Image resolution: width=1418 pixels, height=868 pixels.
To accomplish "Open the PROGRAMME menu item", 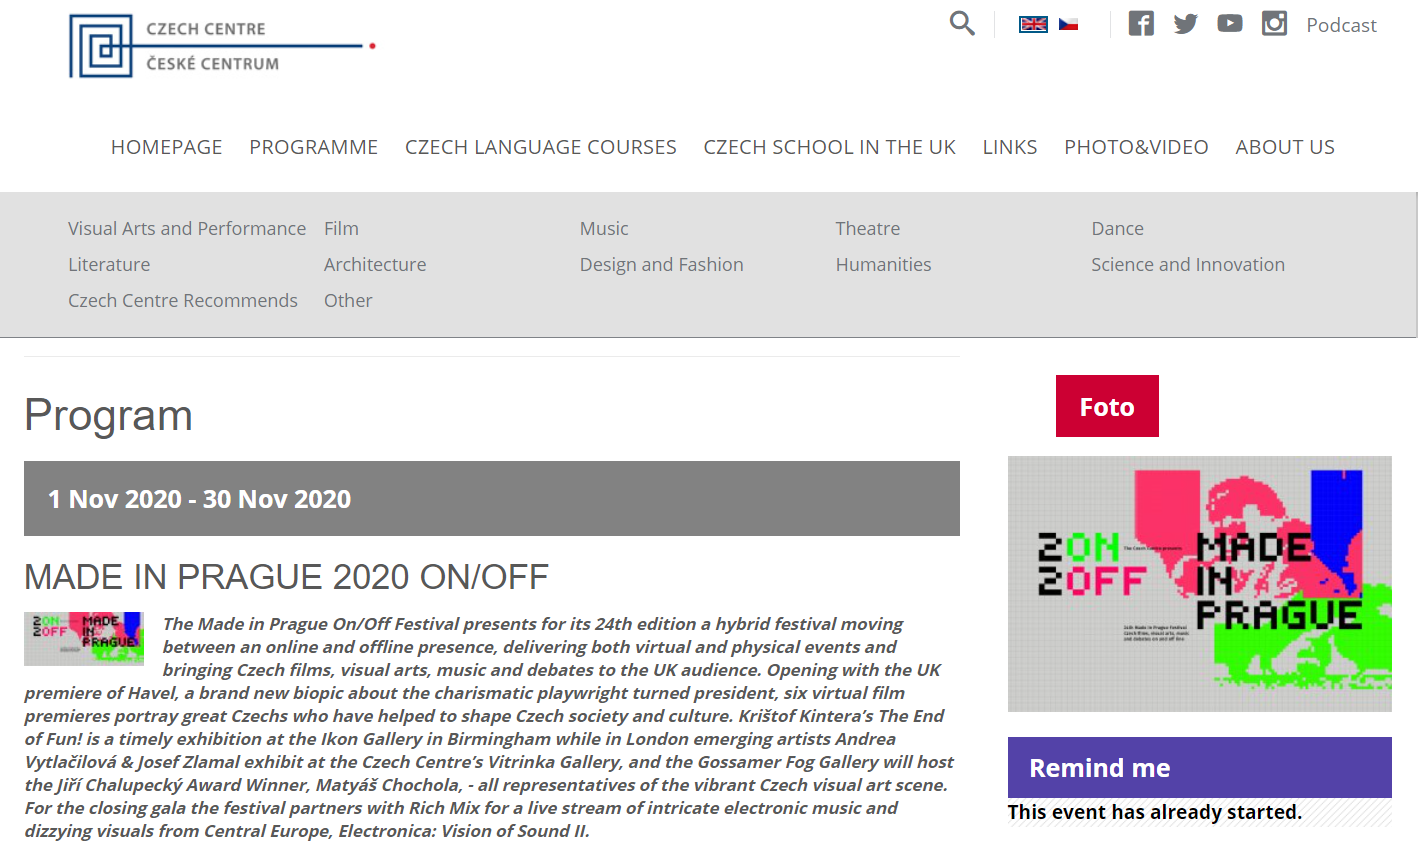I will pos(314,147).
